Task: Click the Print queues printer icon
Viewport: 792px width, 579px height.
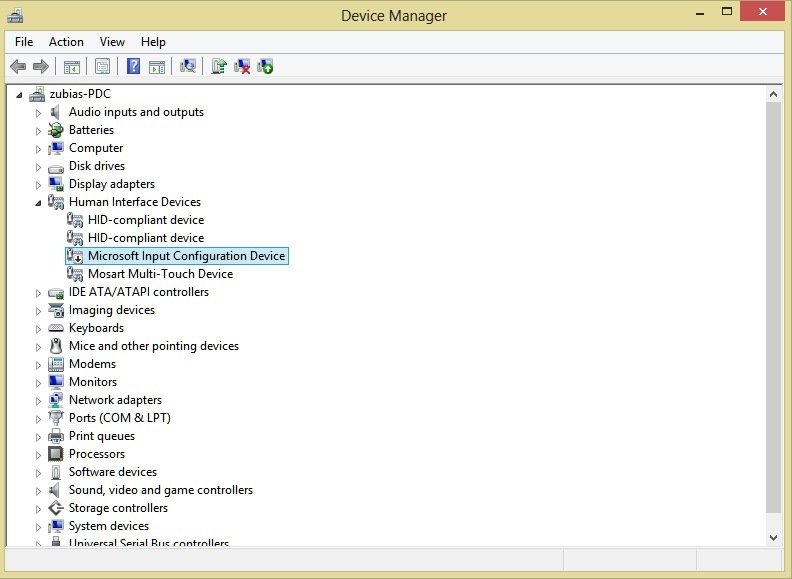Action: [56, 436]
